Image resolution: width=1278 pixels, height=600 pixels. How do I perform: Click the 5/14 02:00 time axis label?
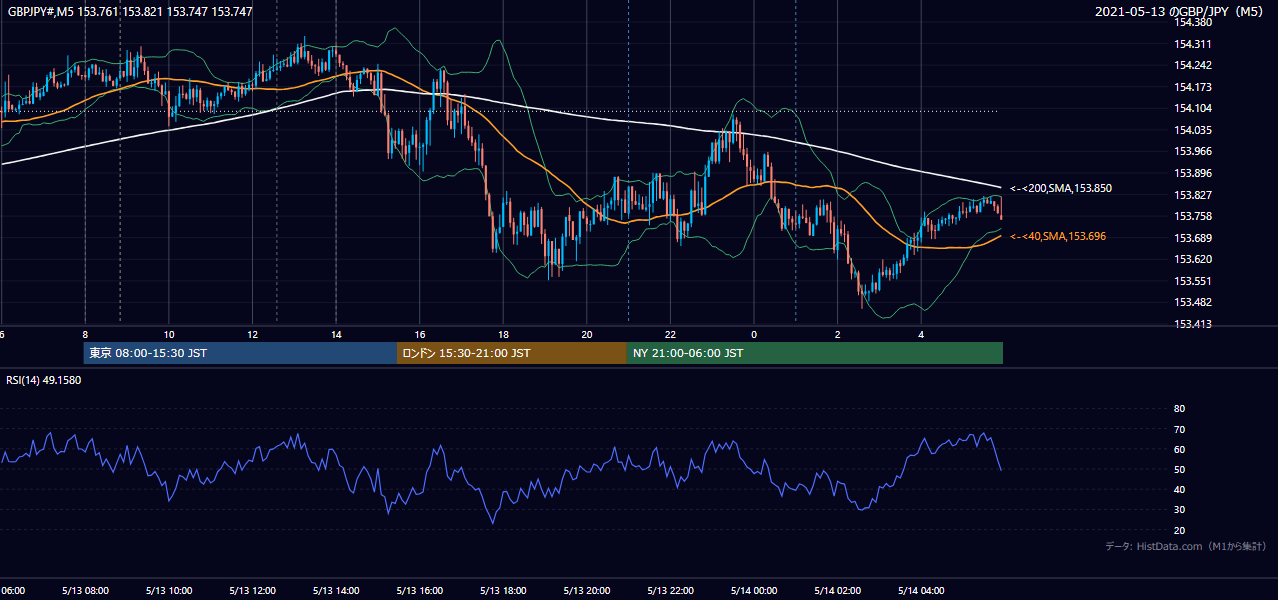pos(837,590)
